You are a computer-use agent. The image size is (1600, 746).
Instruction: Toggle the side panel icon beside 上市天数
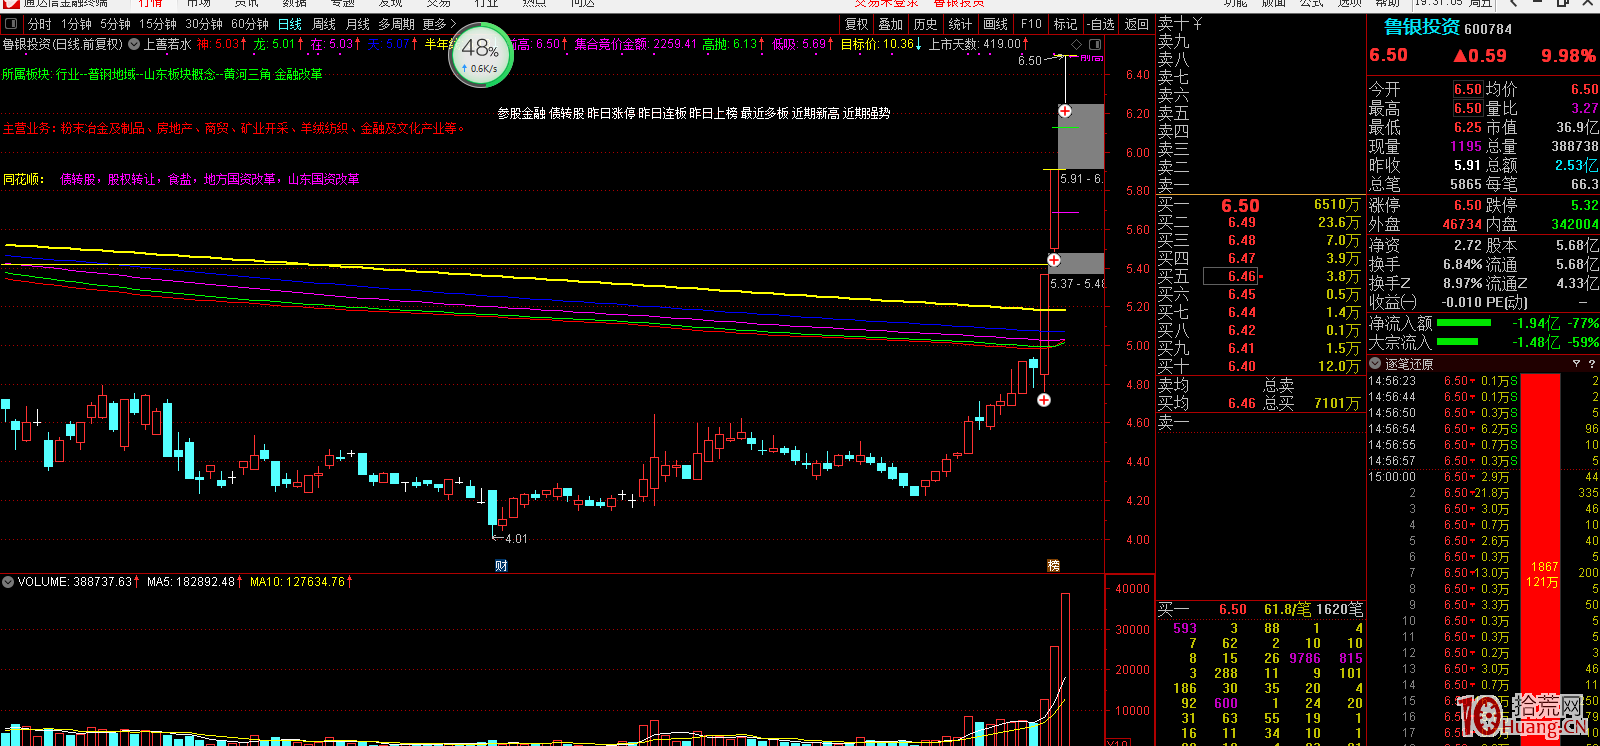[x=1095, y=44]
